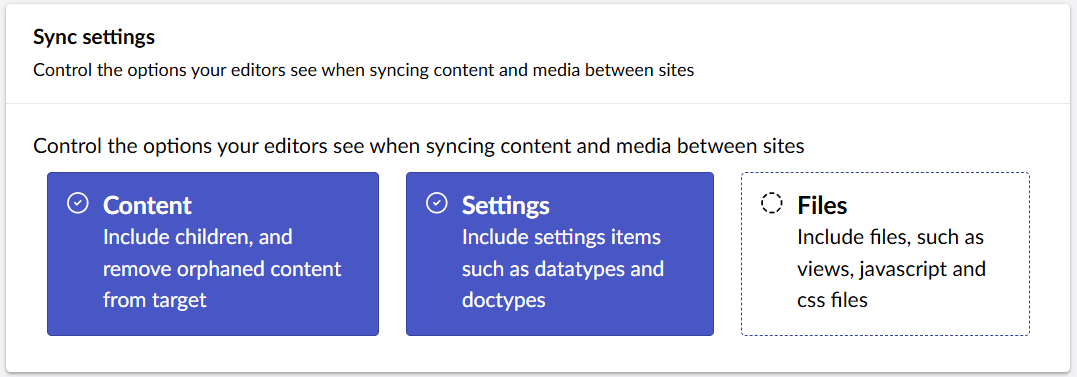Click the large description line above the cards
The image size is (1077, 377).
[418, 146]
